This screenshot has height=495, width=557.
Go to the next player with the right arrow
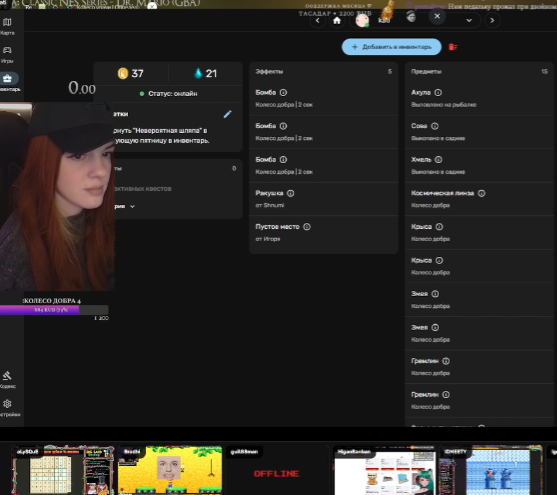coord(492,21)
